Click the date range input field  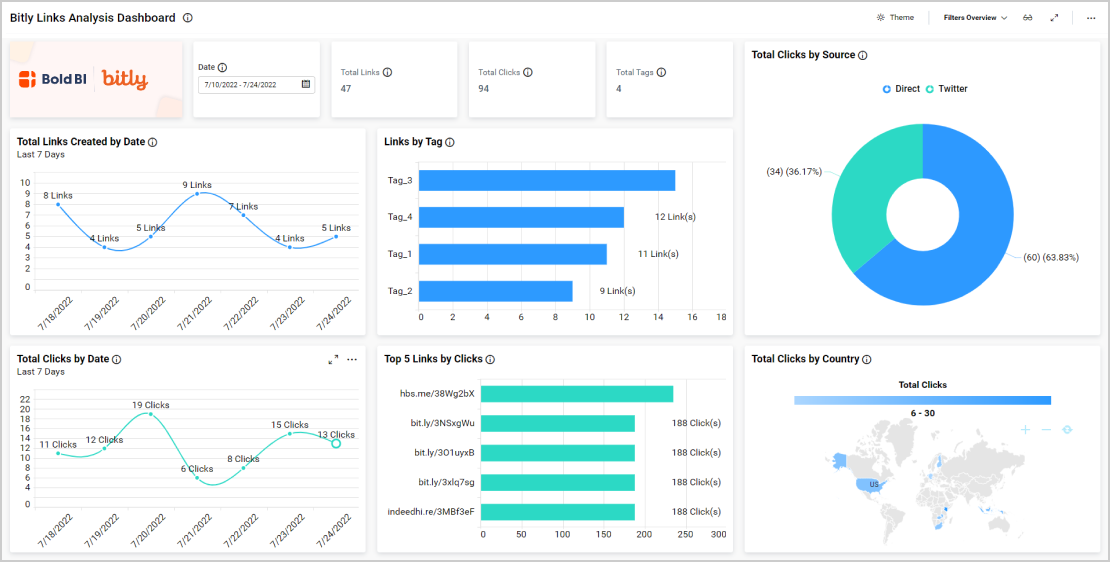[248, 85]
